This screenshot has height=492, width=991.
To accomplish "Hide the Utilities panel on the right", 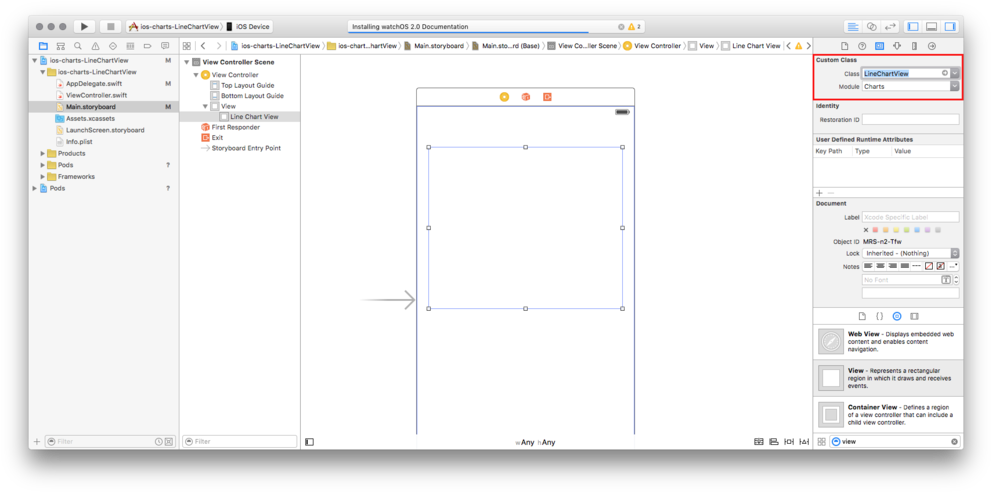I will pos(950,27).
